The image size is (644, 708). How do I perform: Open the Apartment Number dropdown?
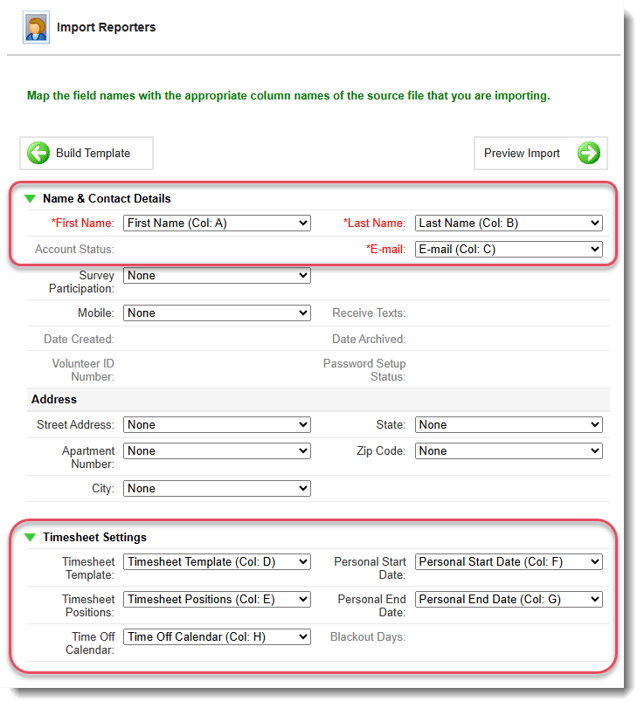216,451
